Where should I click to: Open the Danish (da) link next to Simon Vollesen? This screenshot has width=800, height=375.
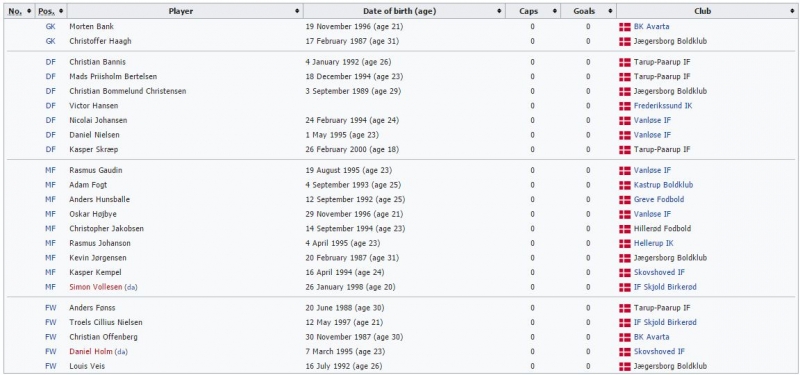[x=131, y=288]
